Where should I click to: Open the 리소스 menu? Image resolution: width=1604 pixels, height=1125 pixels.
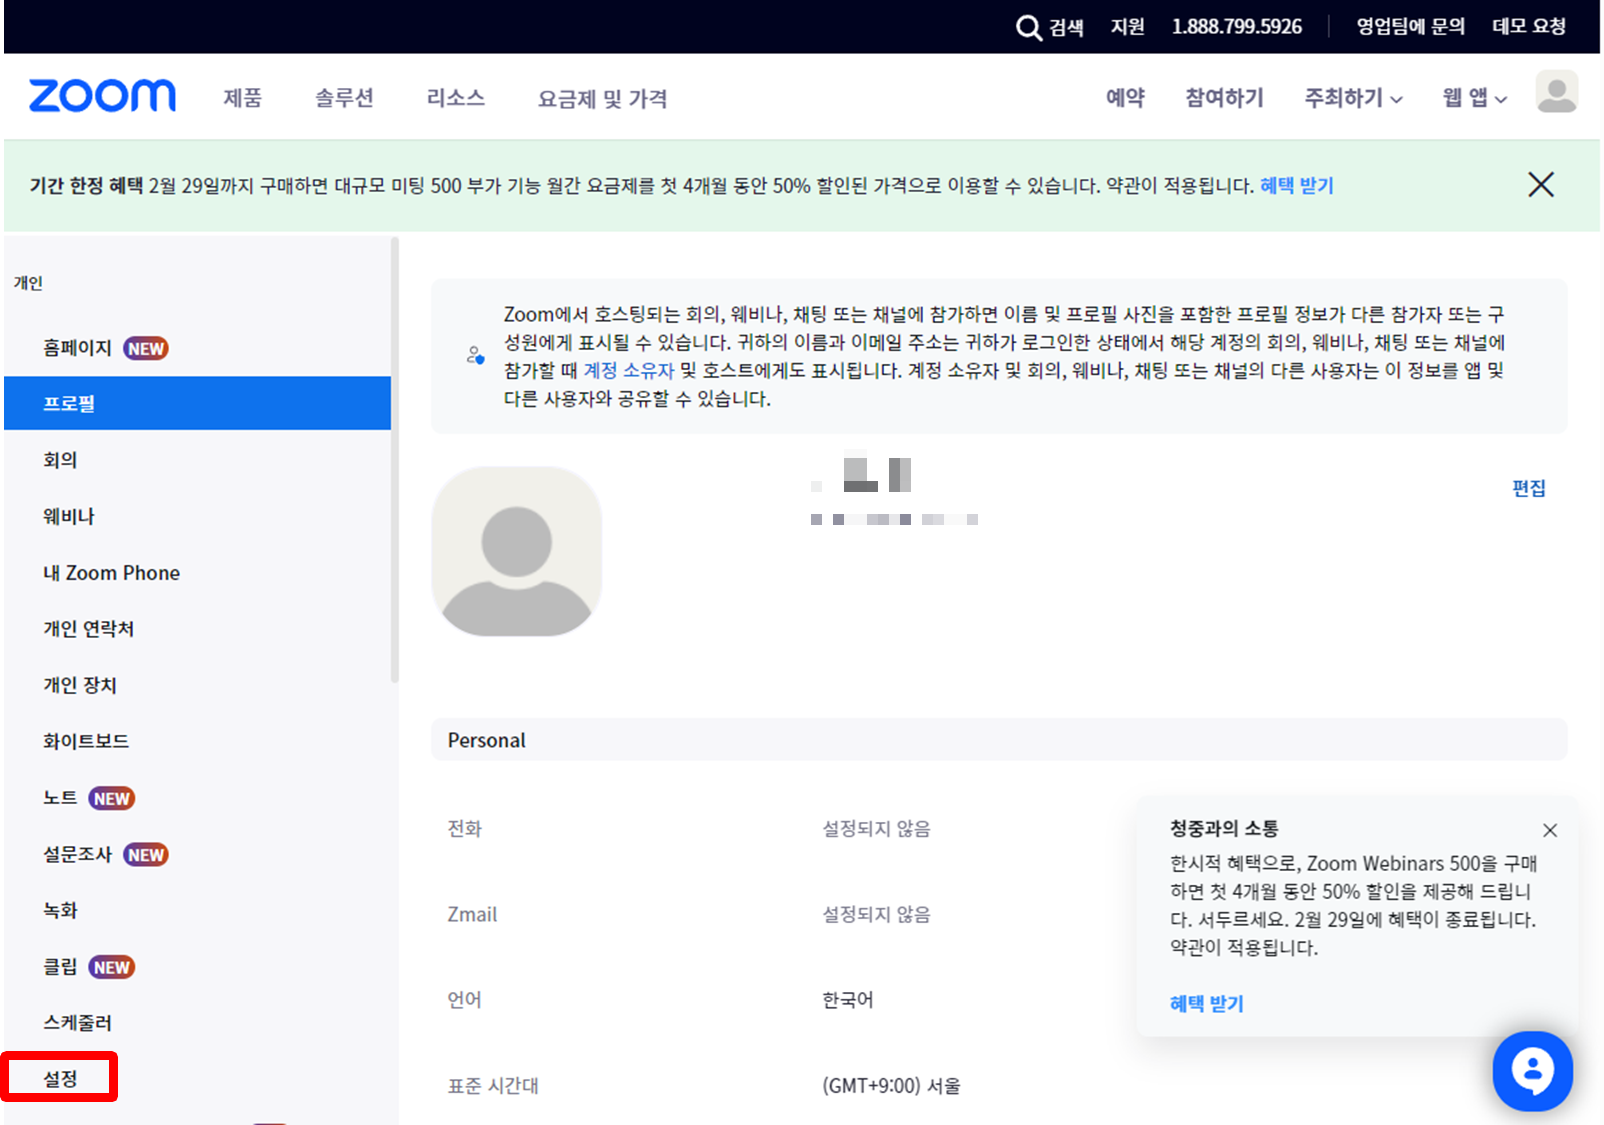pos(455,98)
